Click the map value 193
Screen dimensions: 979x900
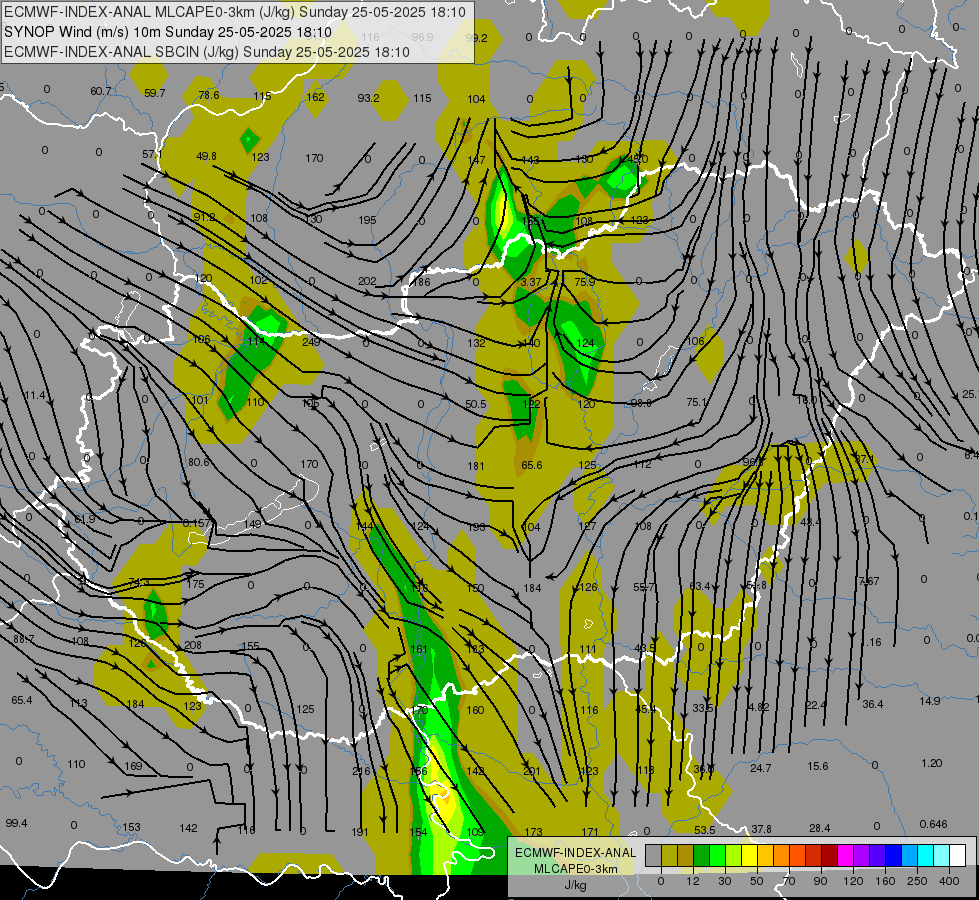[476, 527]
